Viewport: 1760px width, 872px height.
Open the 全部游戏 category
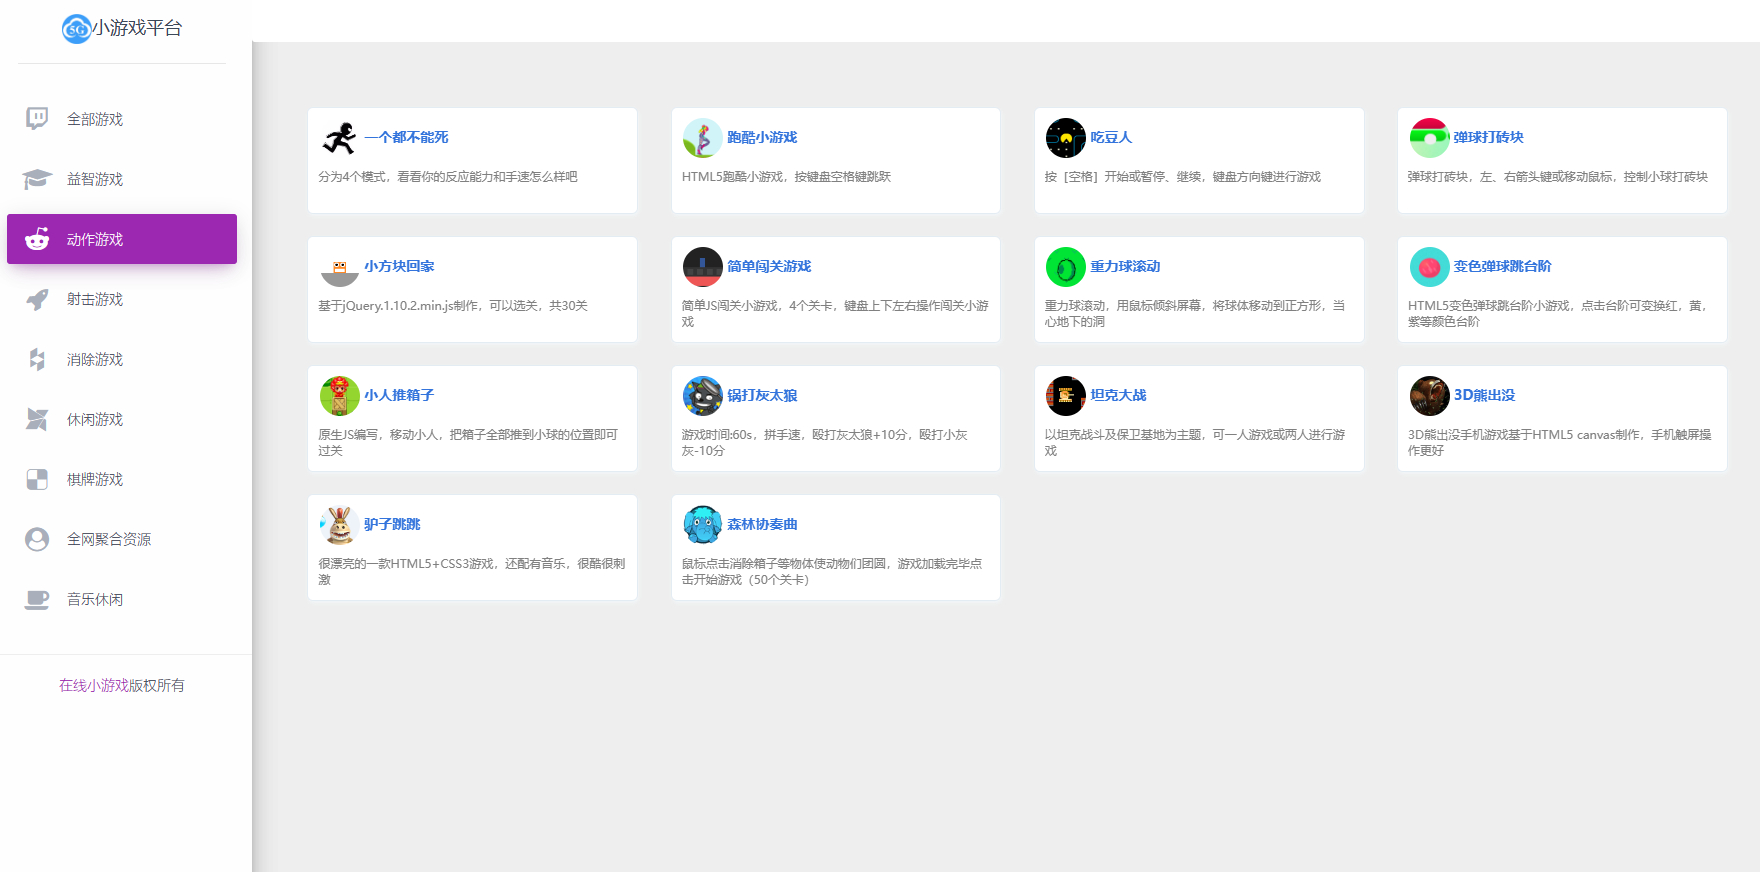point(122,119)
